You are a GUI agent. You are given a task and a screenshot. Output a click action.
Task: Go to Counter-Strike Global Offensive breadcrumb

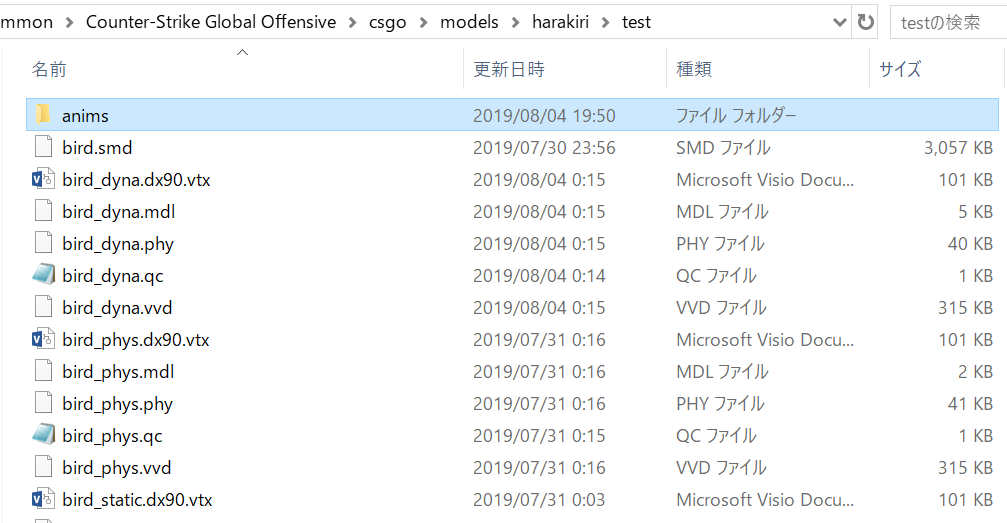point(211,22)
